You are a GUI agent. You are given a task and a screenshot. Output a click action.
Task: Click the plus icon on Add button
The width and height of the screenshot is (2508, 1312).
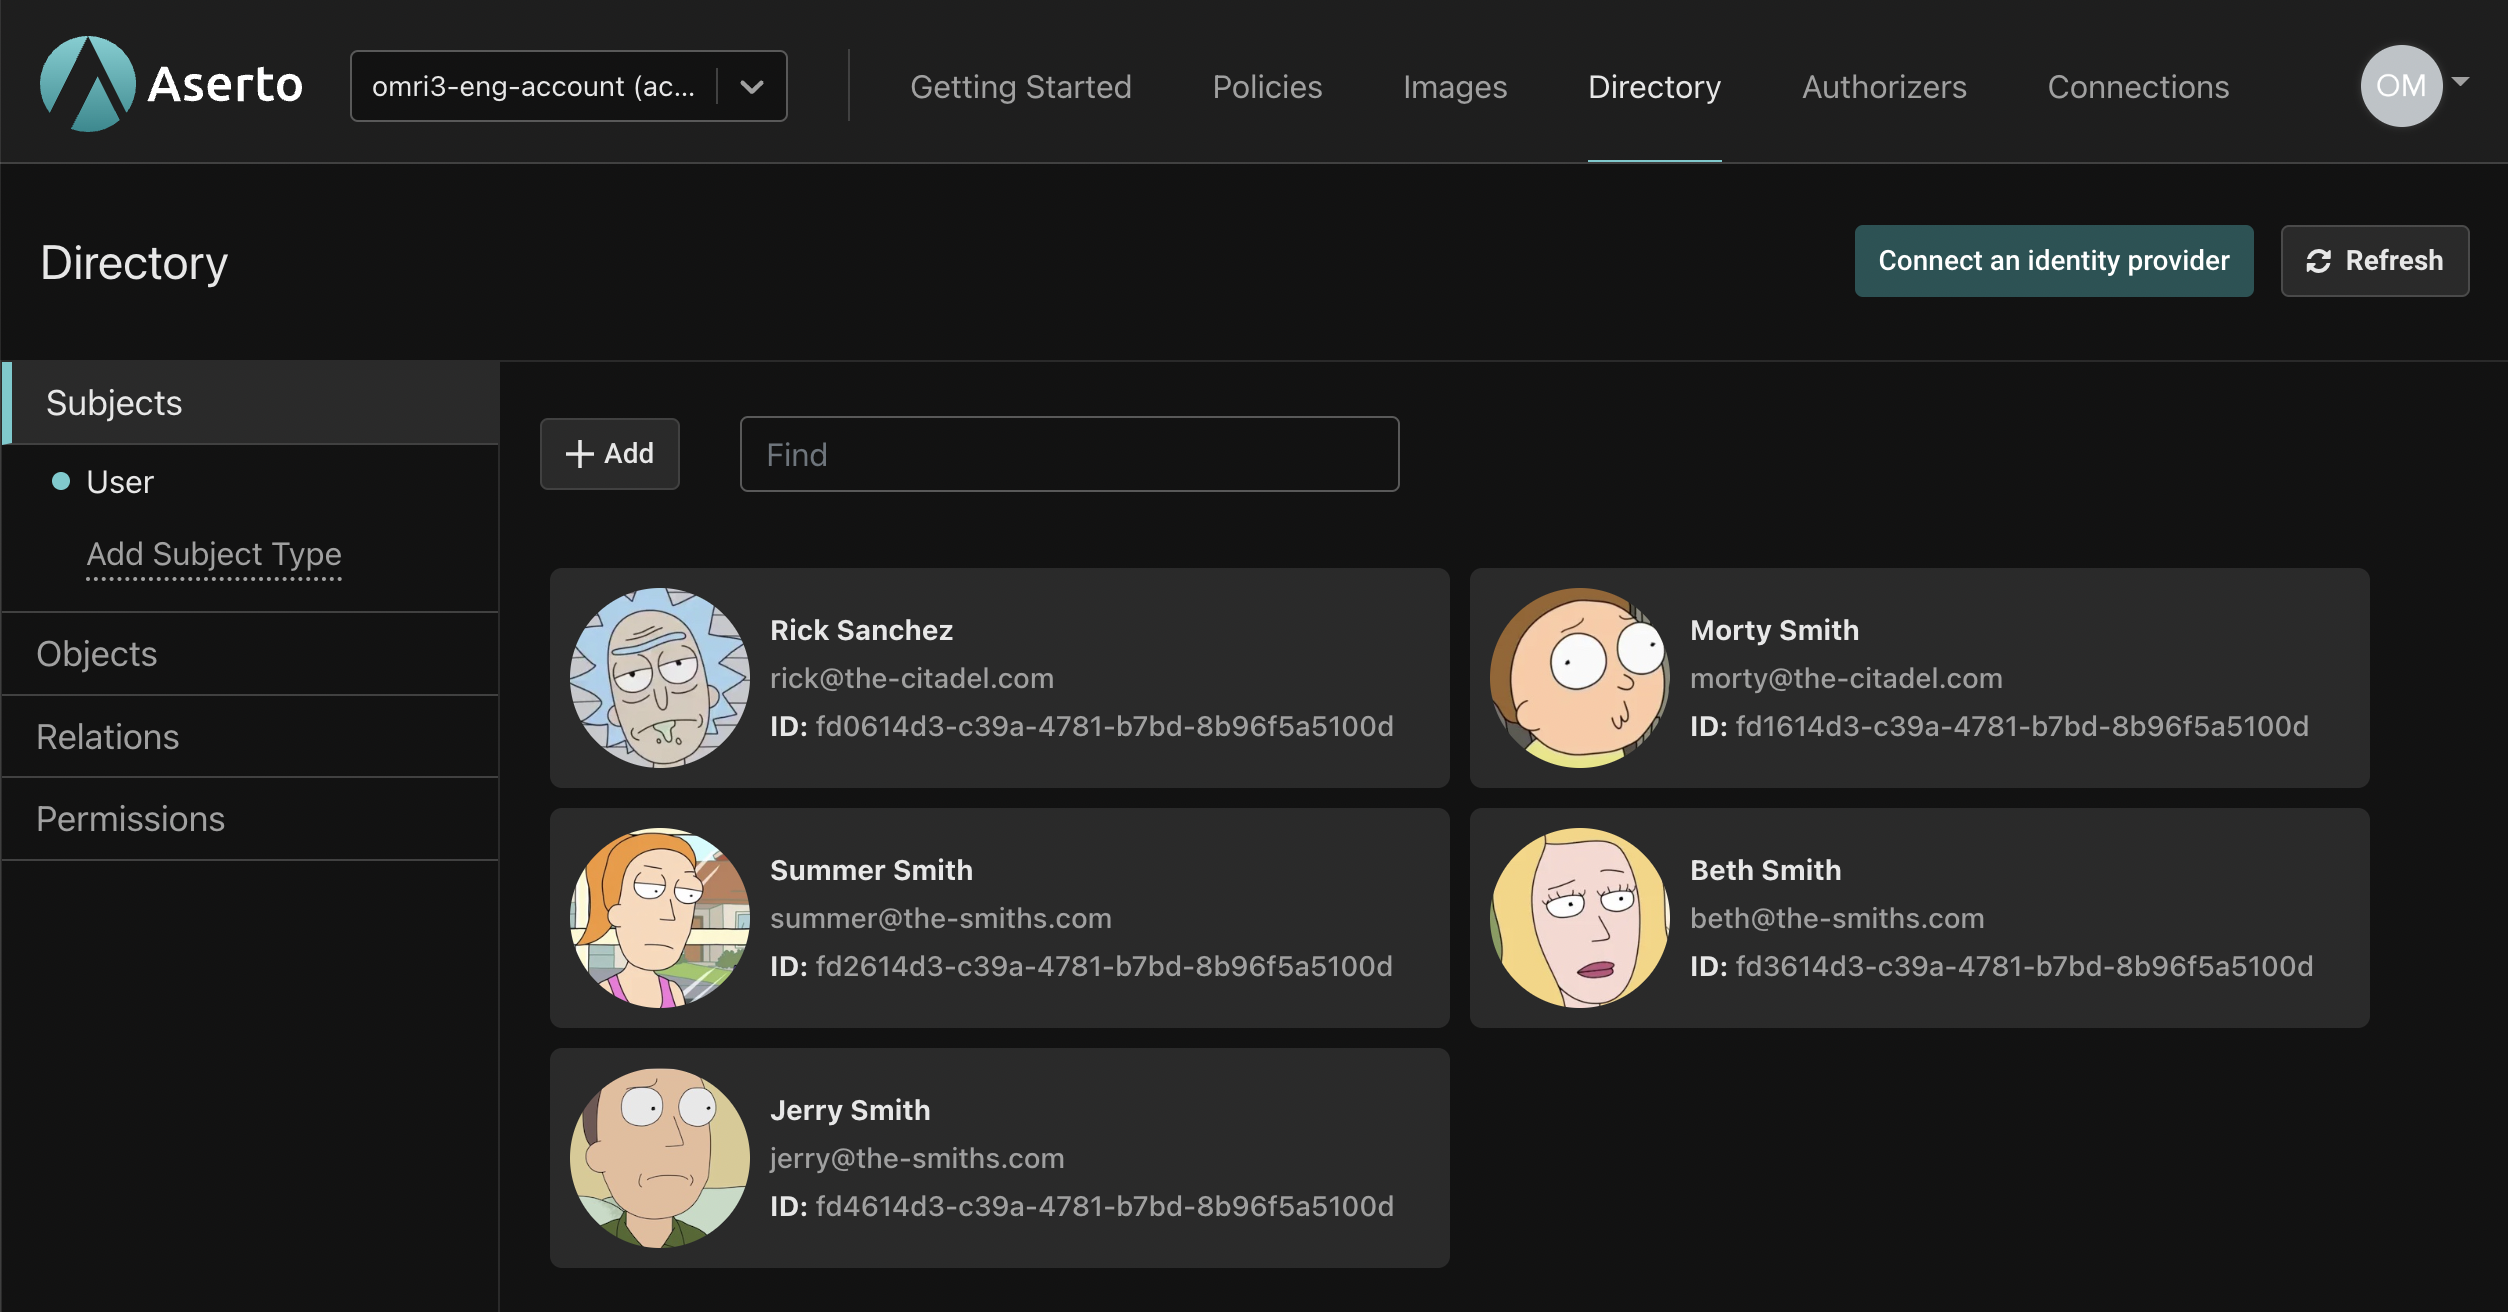580,454
